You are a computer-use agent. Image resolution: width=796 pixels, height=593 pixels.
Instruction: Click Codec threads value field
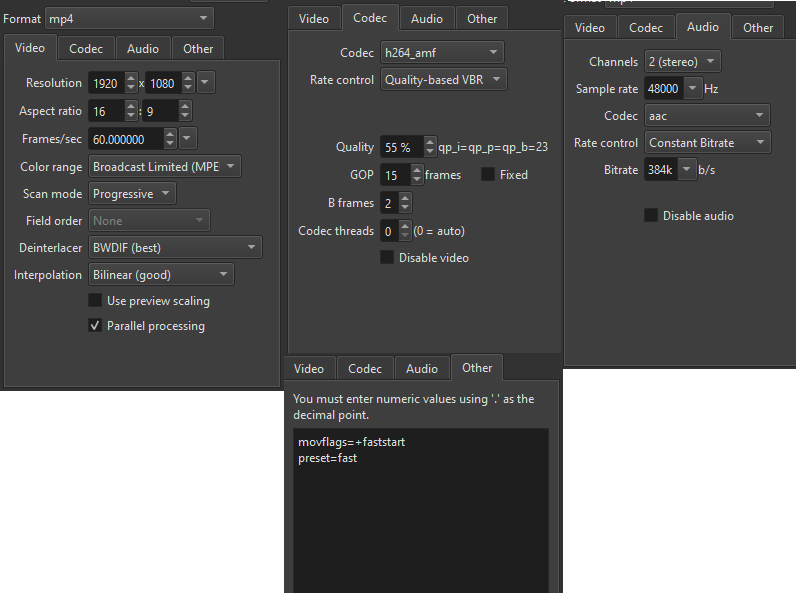pyautogui.click(x=389, y=231)
